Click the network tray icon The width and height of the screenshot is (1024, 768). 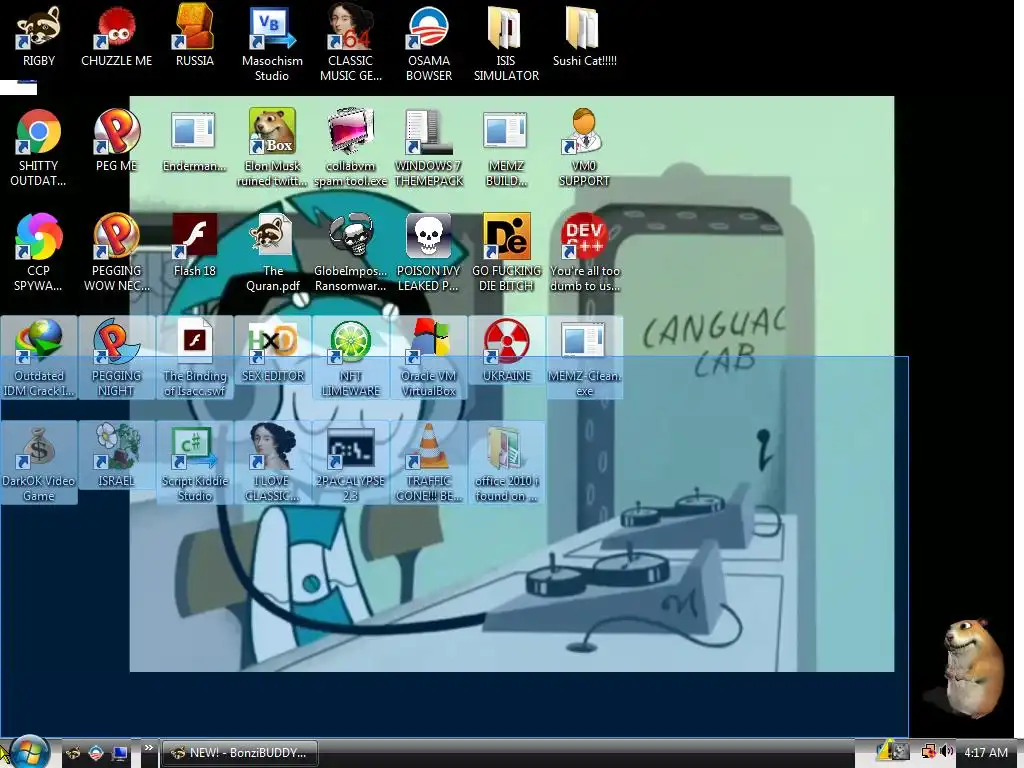click(928, 752)
